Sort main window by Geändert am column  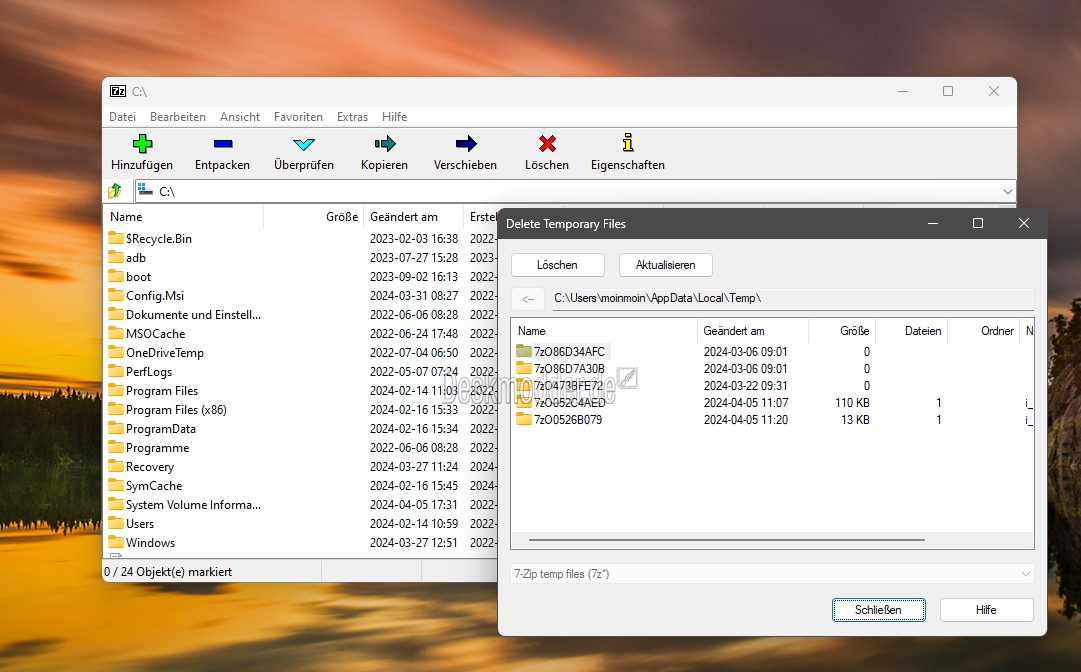click(x=414, y=216)
